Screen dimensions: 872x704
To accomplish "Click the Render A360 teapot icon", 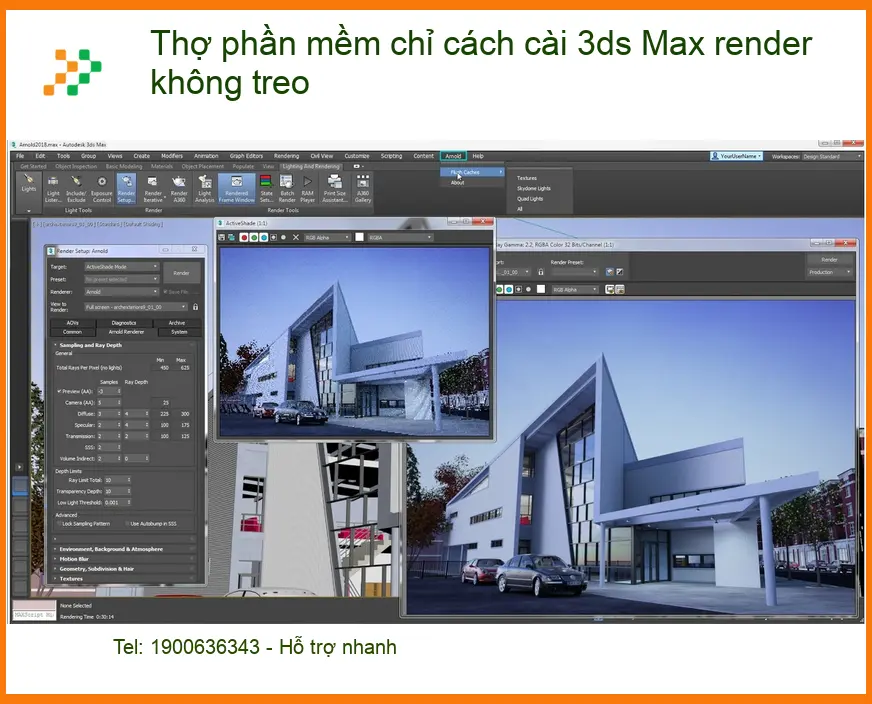I will [179, 189].
